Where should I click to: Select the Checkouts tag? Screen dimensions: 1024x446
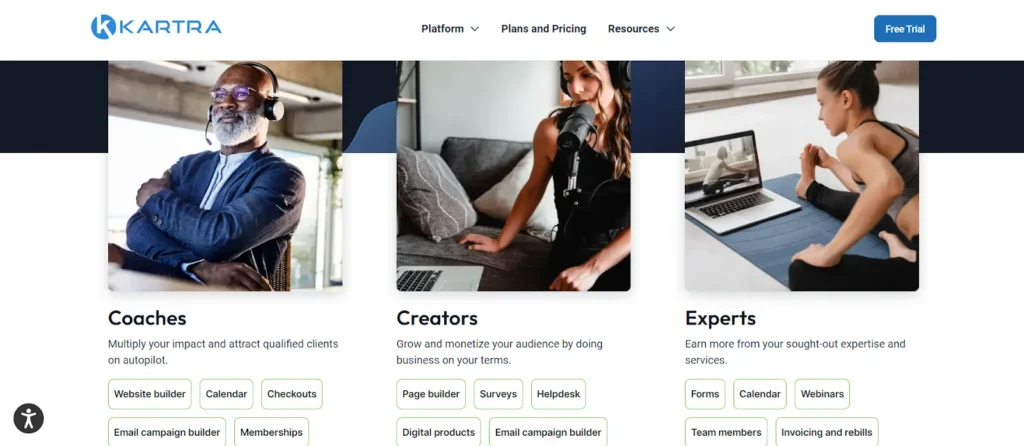tap(291, 394)
